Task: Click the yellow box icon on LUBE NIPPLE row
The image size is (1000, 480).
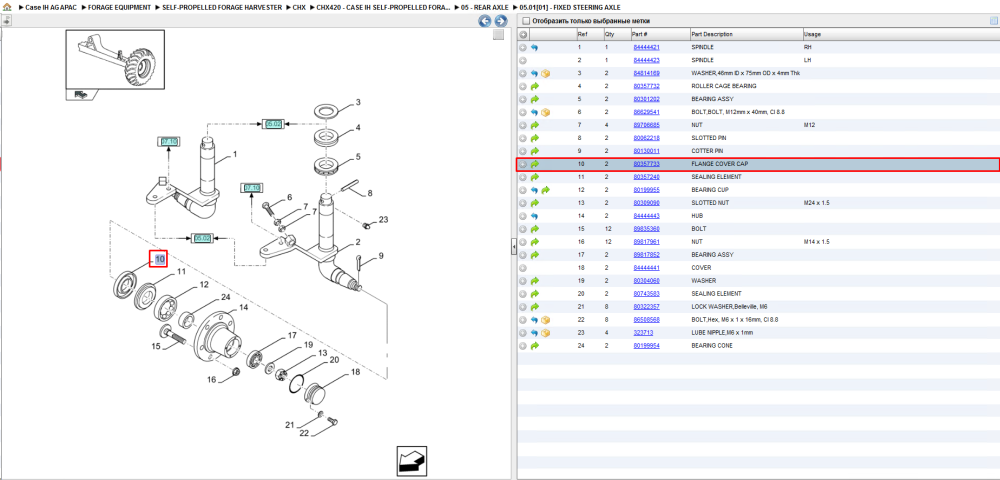Action: tap(545, 333)
